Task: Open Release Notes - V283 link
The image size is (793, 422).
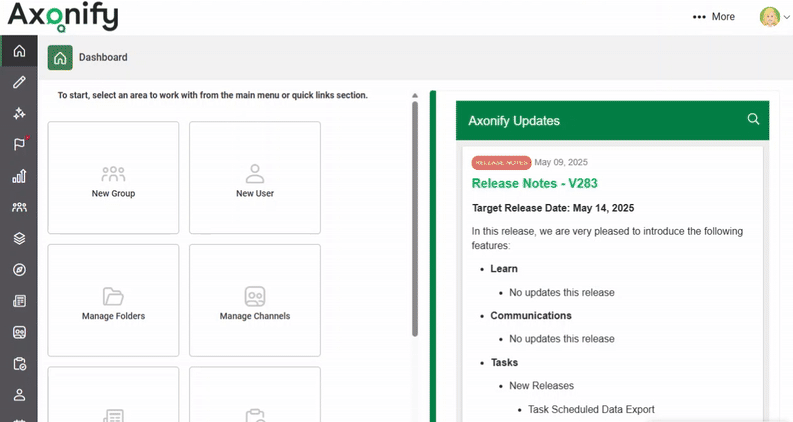Action: 534,184
